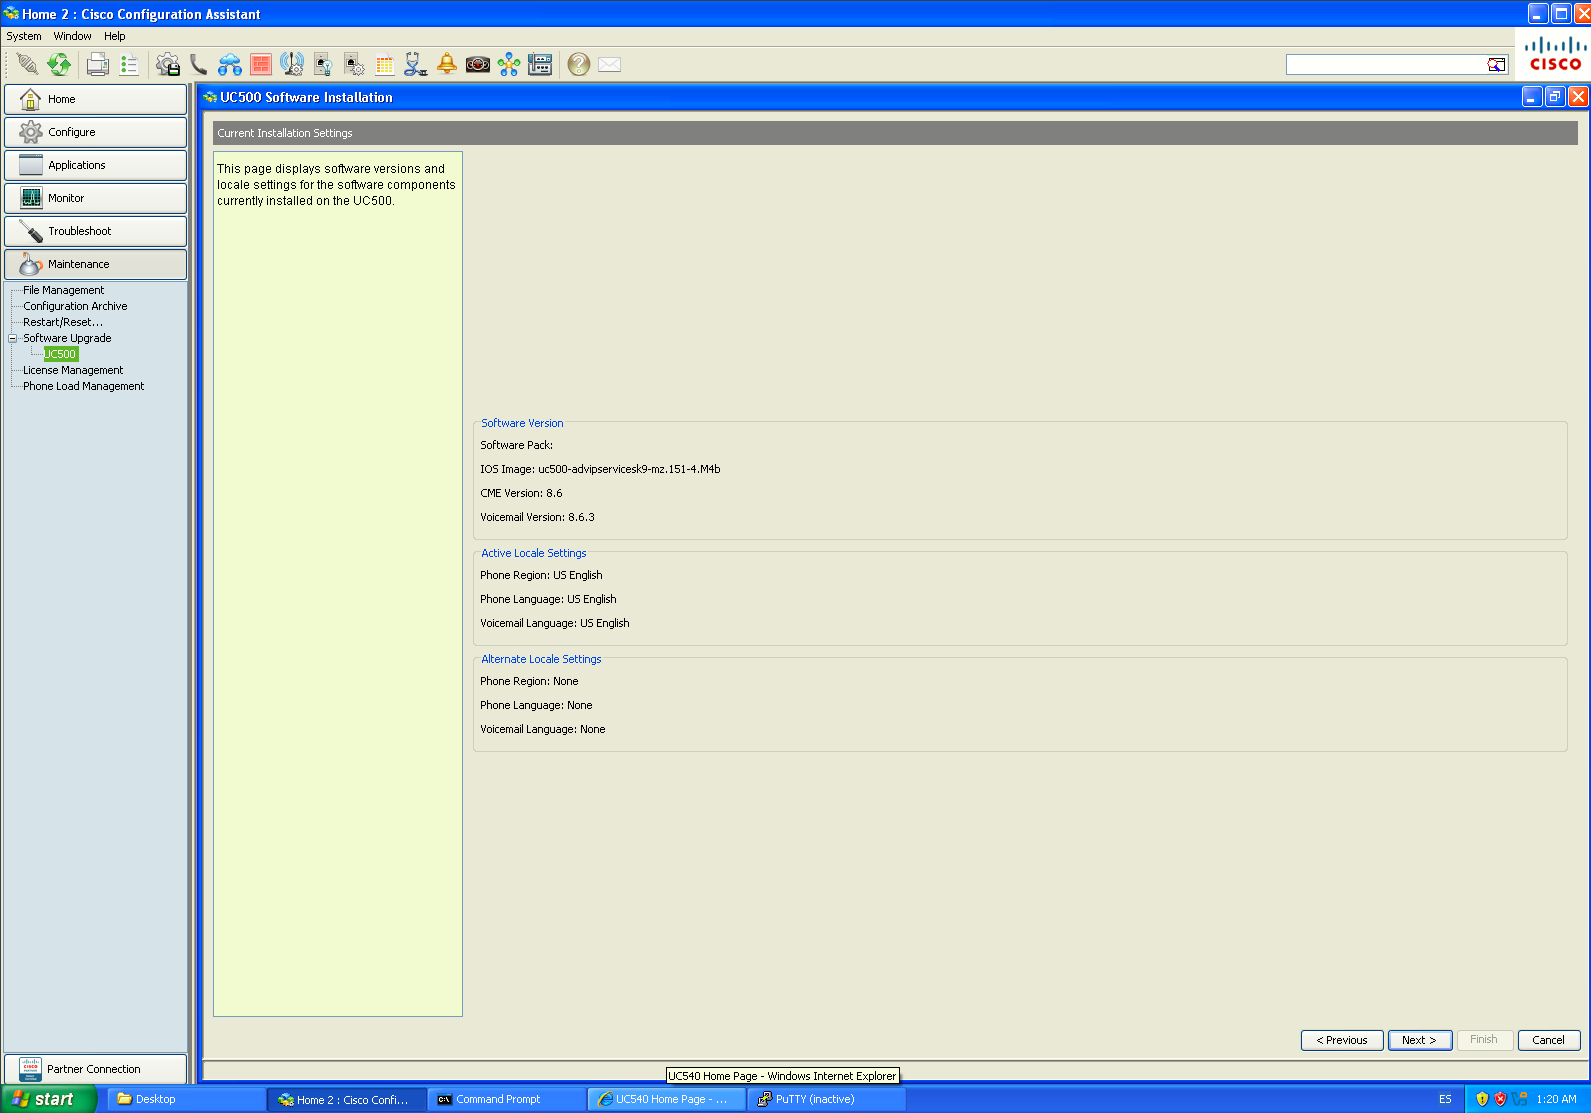Open the port with gear settings icon
The height and width of the screenshot is (1113, 1591).
354,65
